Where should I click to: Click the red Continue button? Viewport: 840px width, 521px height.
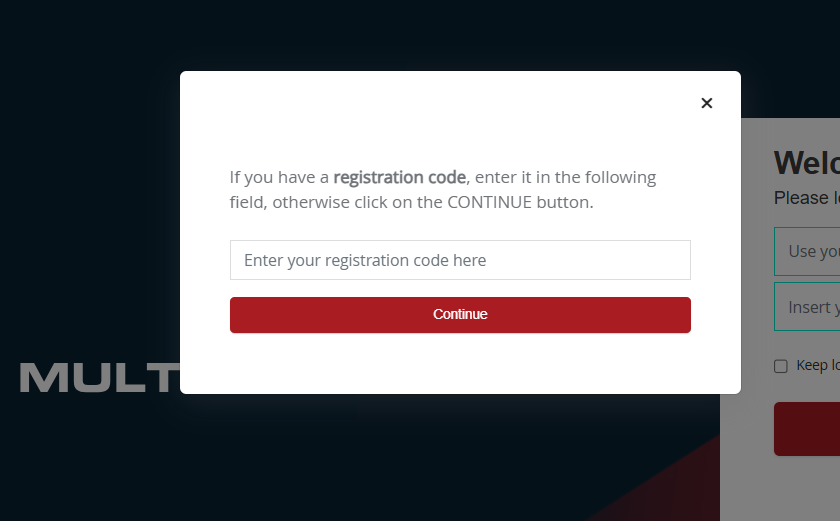460,315
